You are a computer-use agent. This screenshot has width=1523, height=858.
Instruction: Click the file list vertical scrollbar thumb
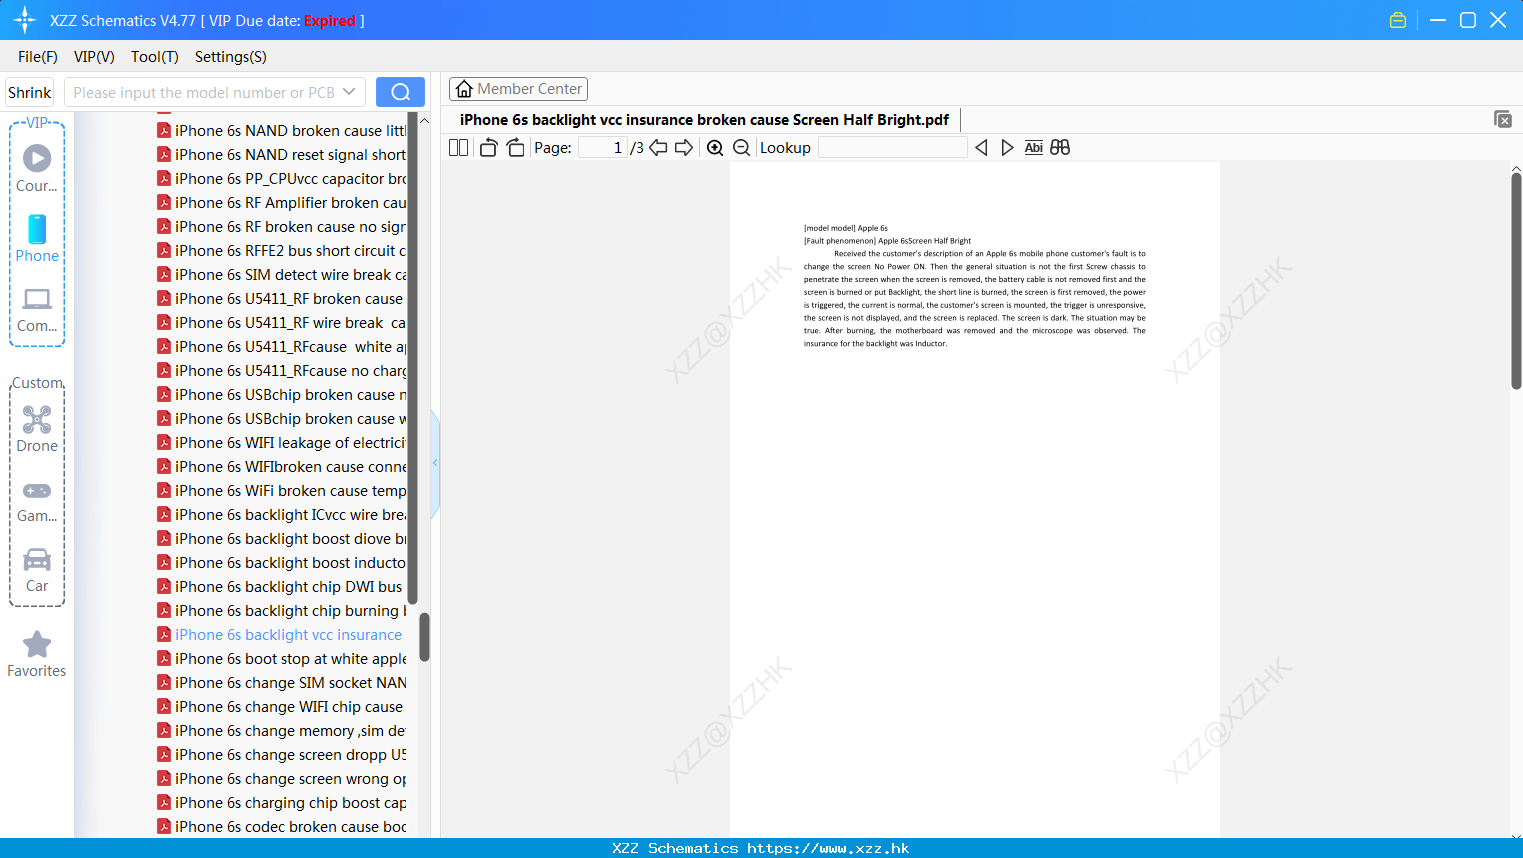(424, 637)
